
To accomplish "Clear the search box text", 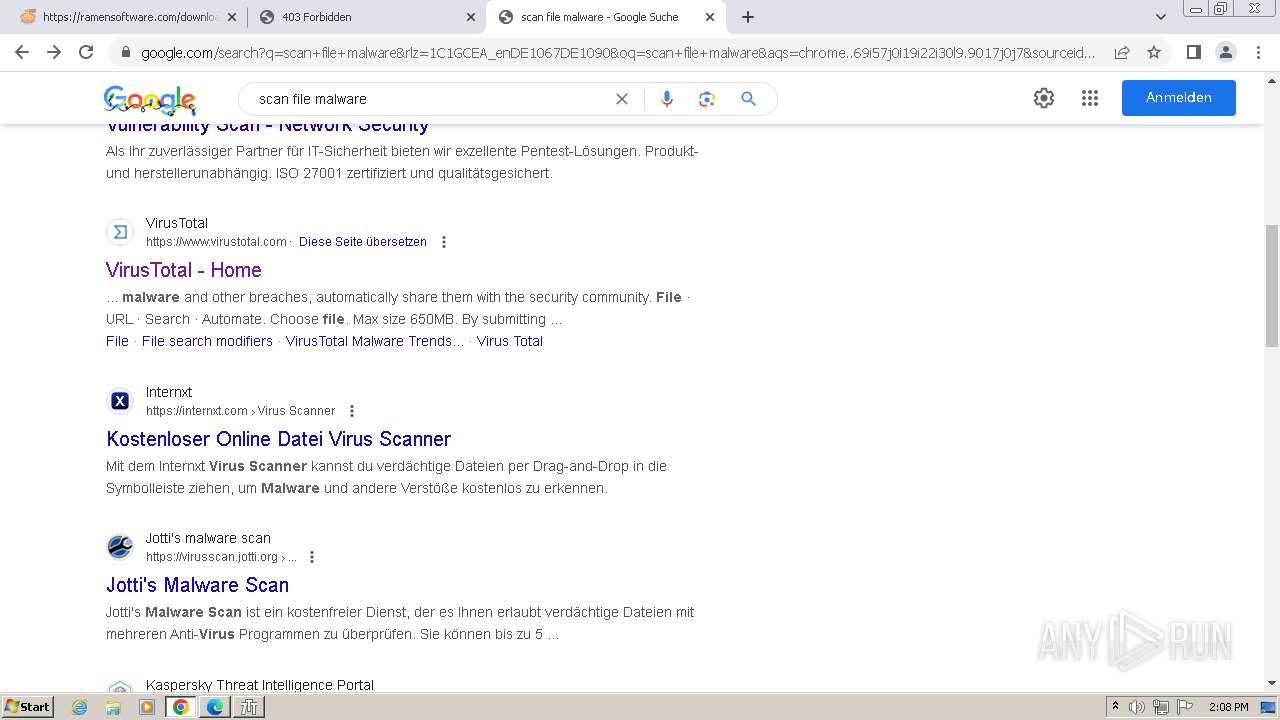I will click(x=622, y=99).
